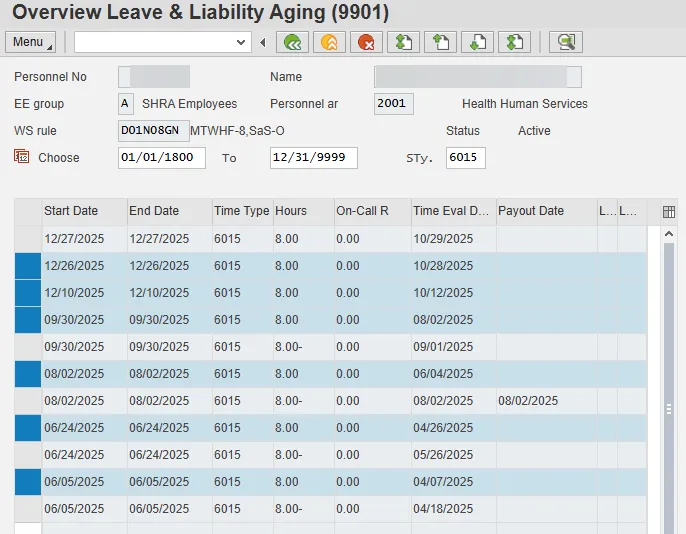Expand the Menu button
686x534 pixels.
click(30, 42)
